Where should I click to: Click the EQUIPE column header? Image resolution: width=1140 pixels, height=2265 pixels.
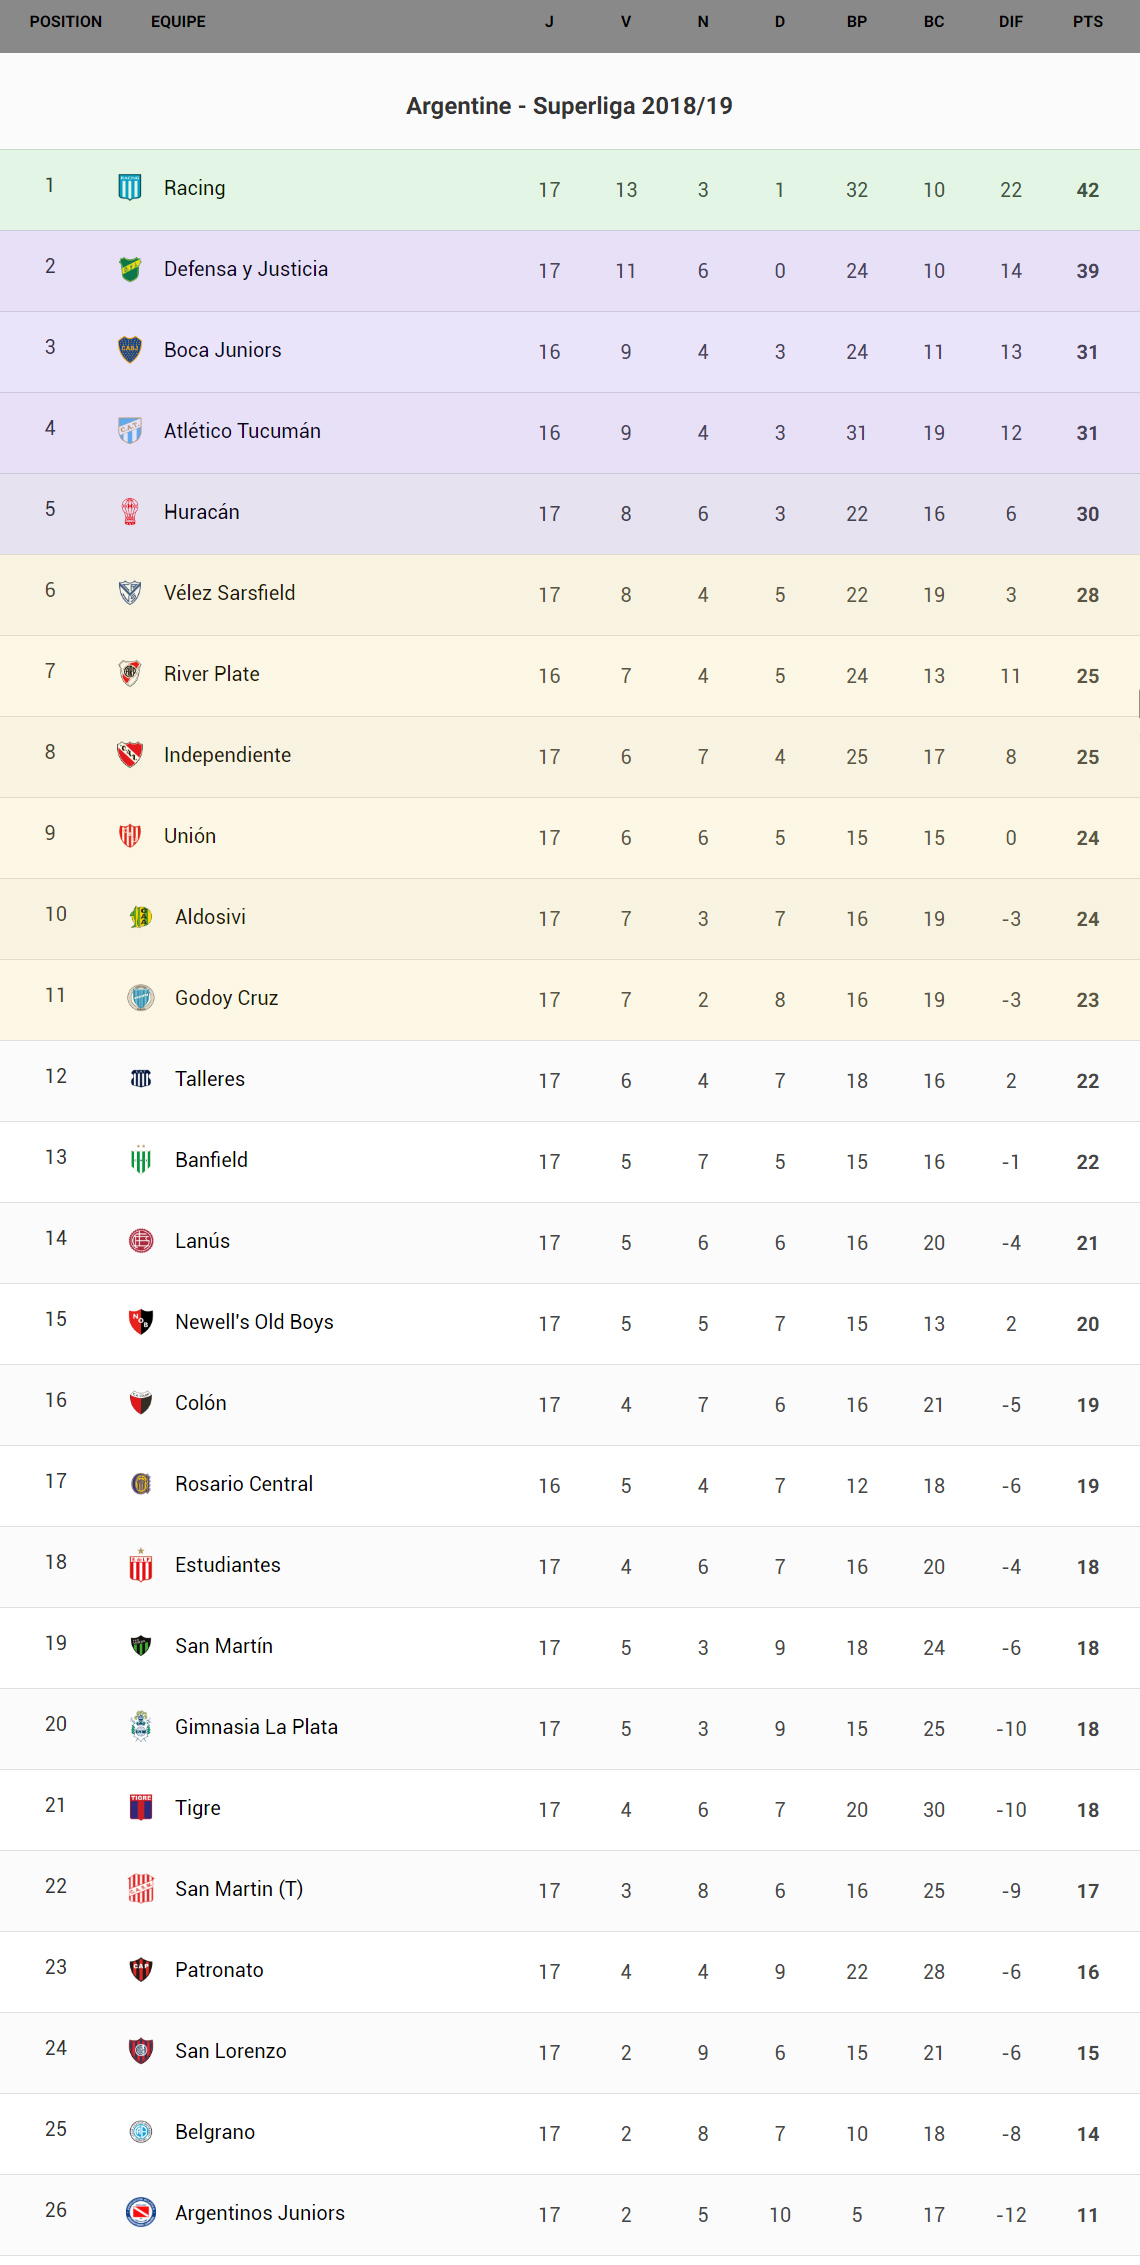coord(178,22)
